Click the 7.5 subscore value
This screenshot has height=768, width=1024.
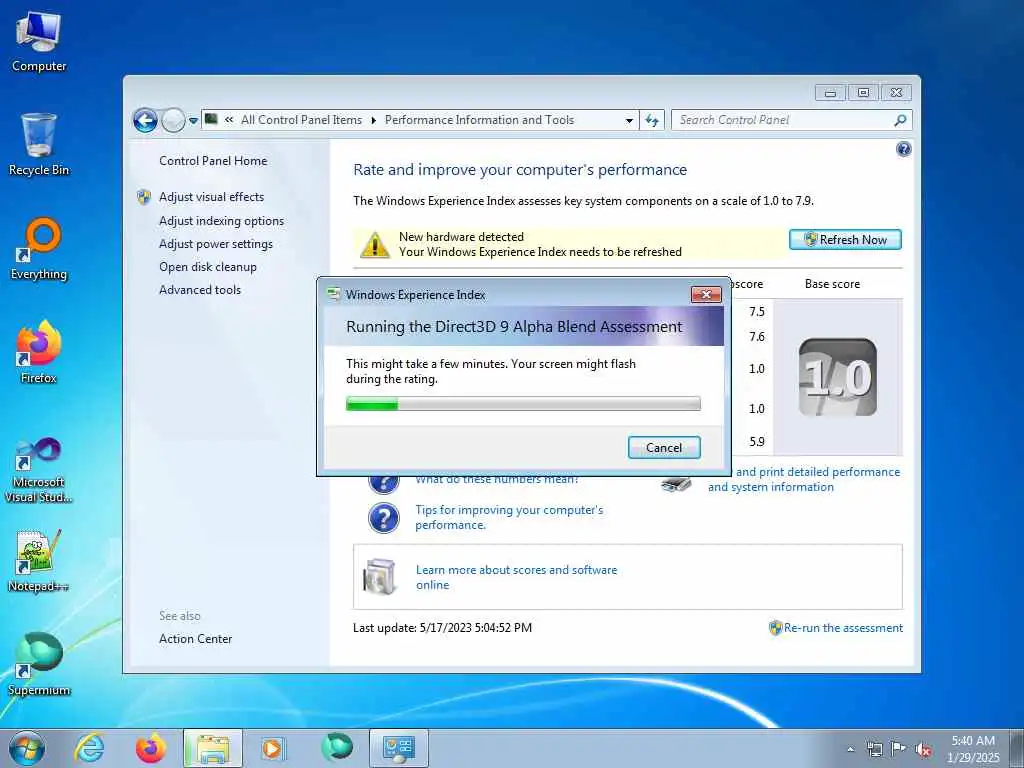tap(757, 312)
